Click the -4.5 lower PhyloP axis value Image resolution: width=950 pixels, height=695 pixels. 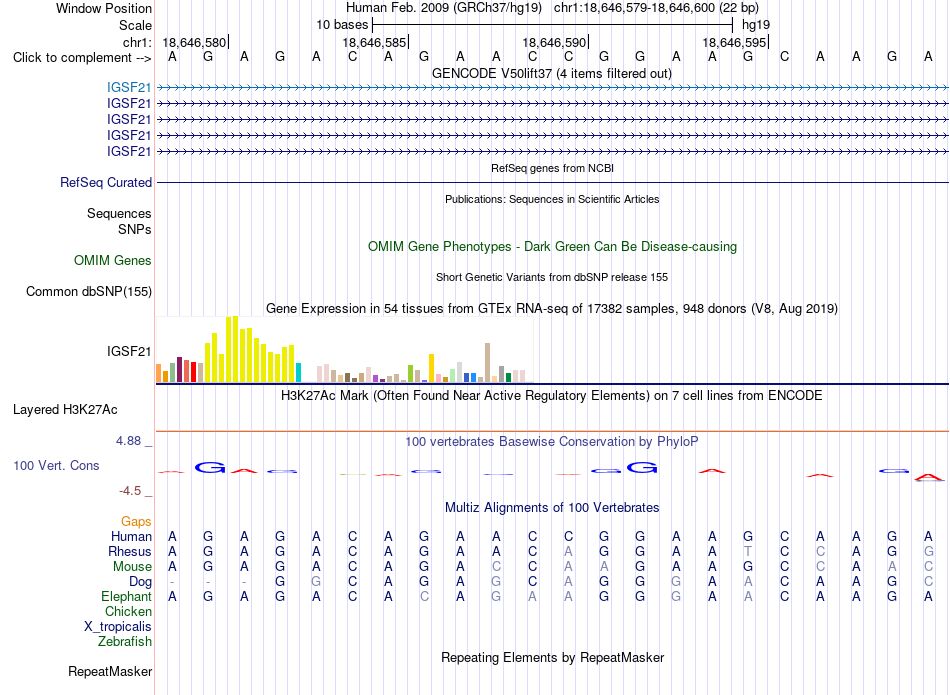[x=130, y=491]
